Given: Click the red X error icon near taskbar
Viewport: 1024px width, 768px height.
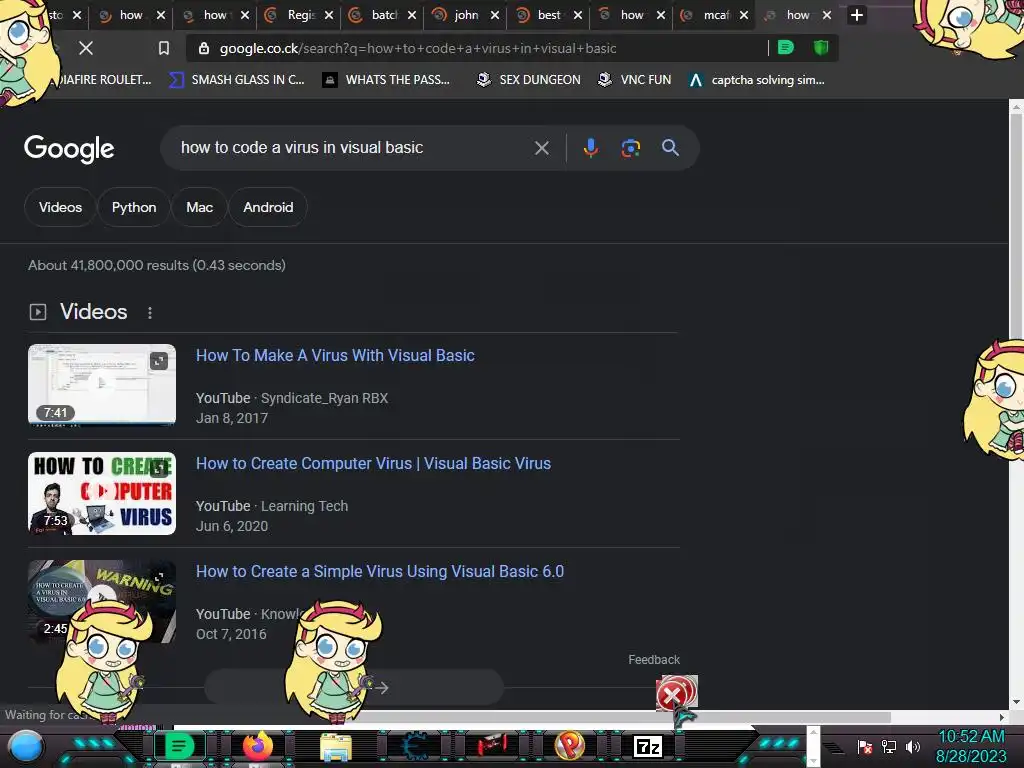Looking at the screenshot, I should pyautogui.click(x=673, y=696).
